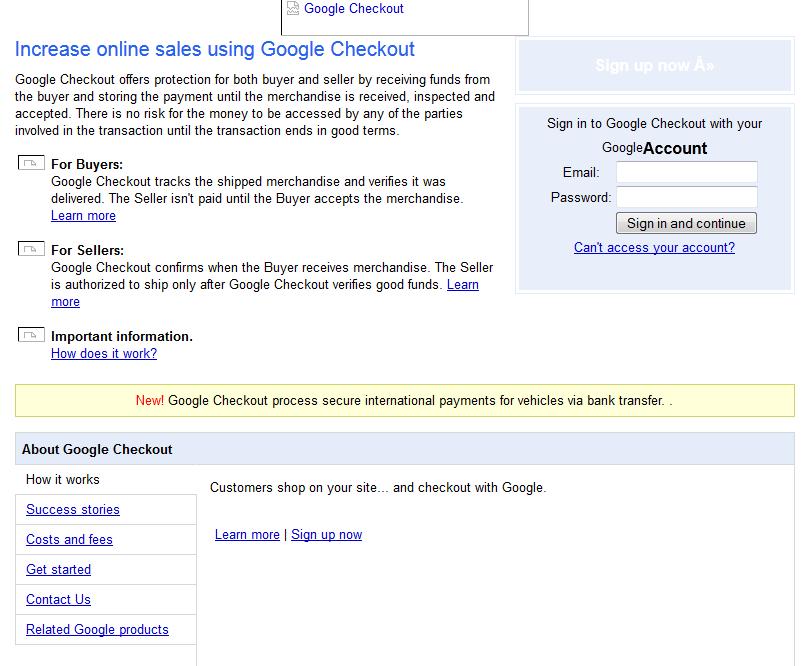
Task: Click the Google Checkout link at the top
Action: tap(352, 8)
